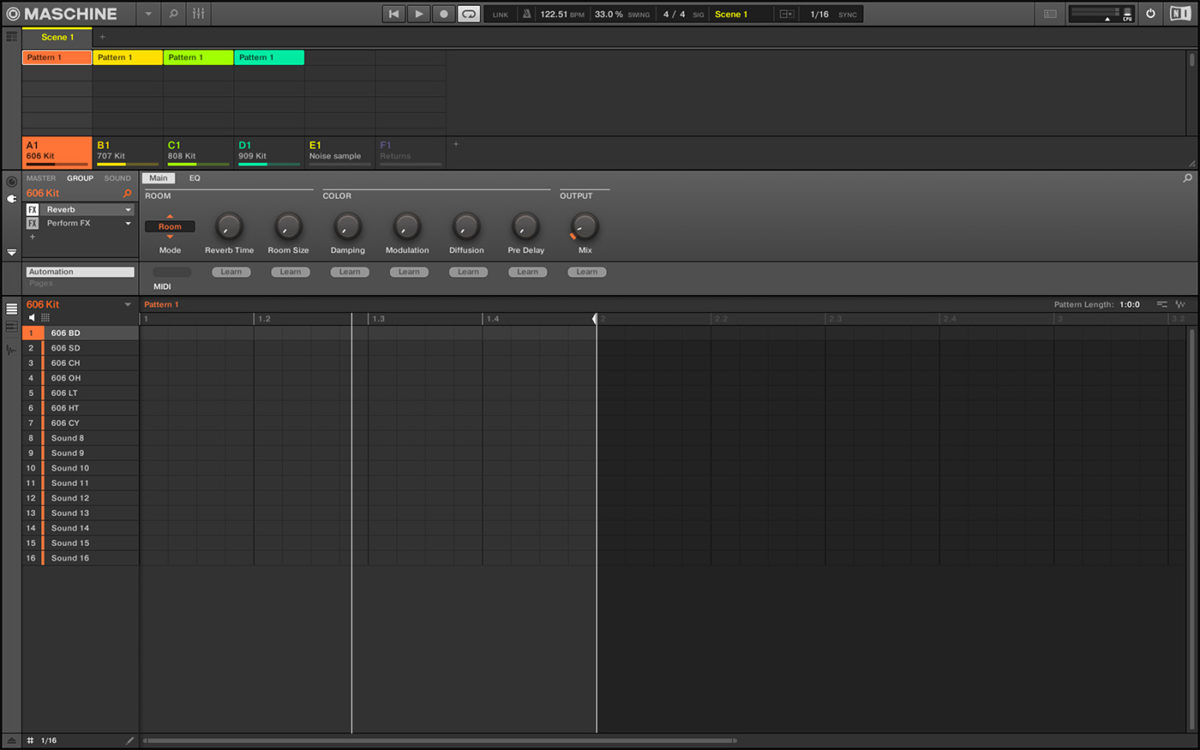This screenshot has height=750, width=1200.
Task: Open the plug-in view icon
Action: pyautogui.click(x=11, y=199)
